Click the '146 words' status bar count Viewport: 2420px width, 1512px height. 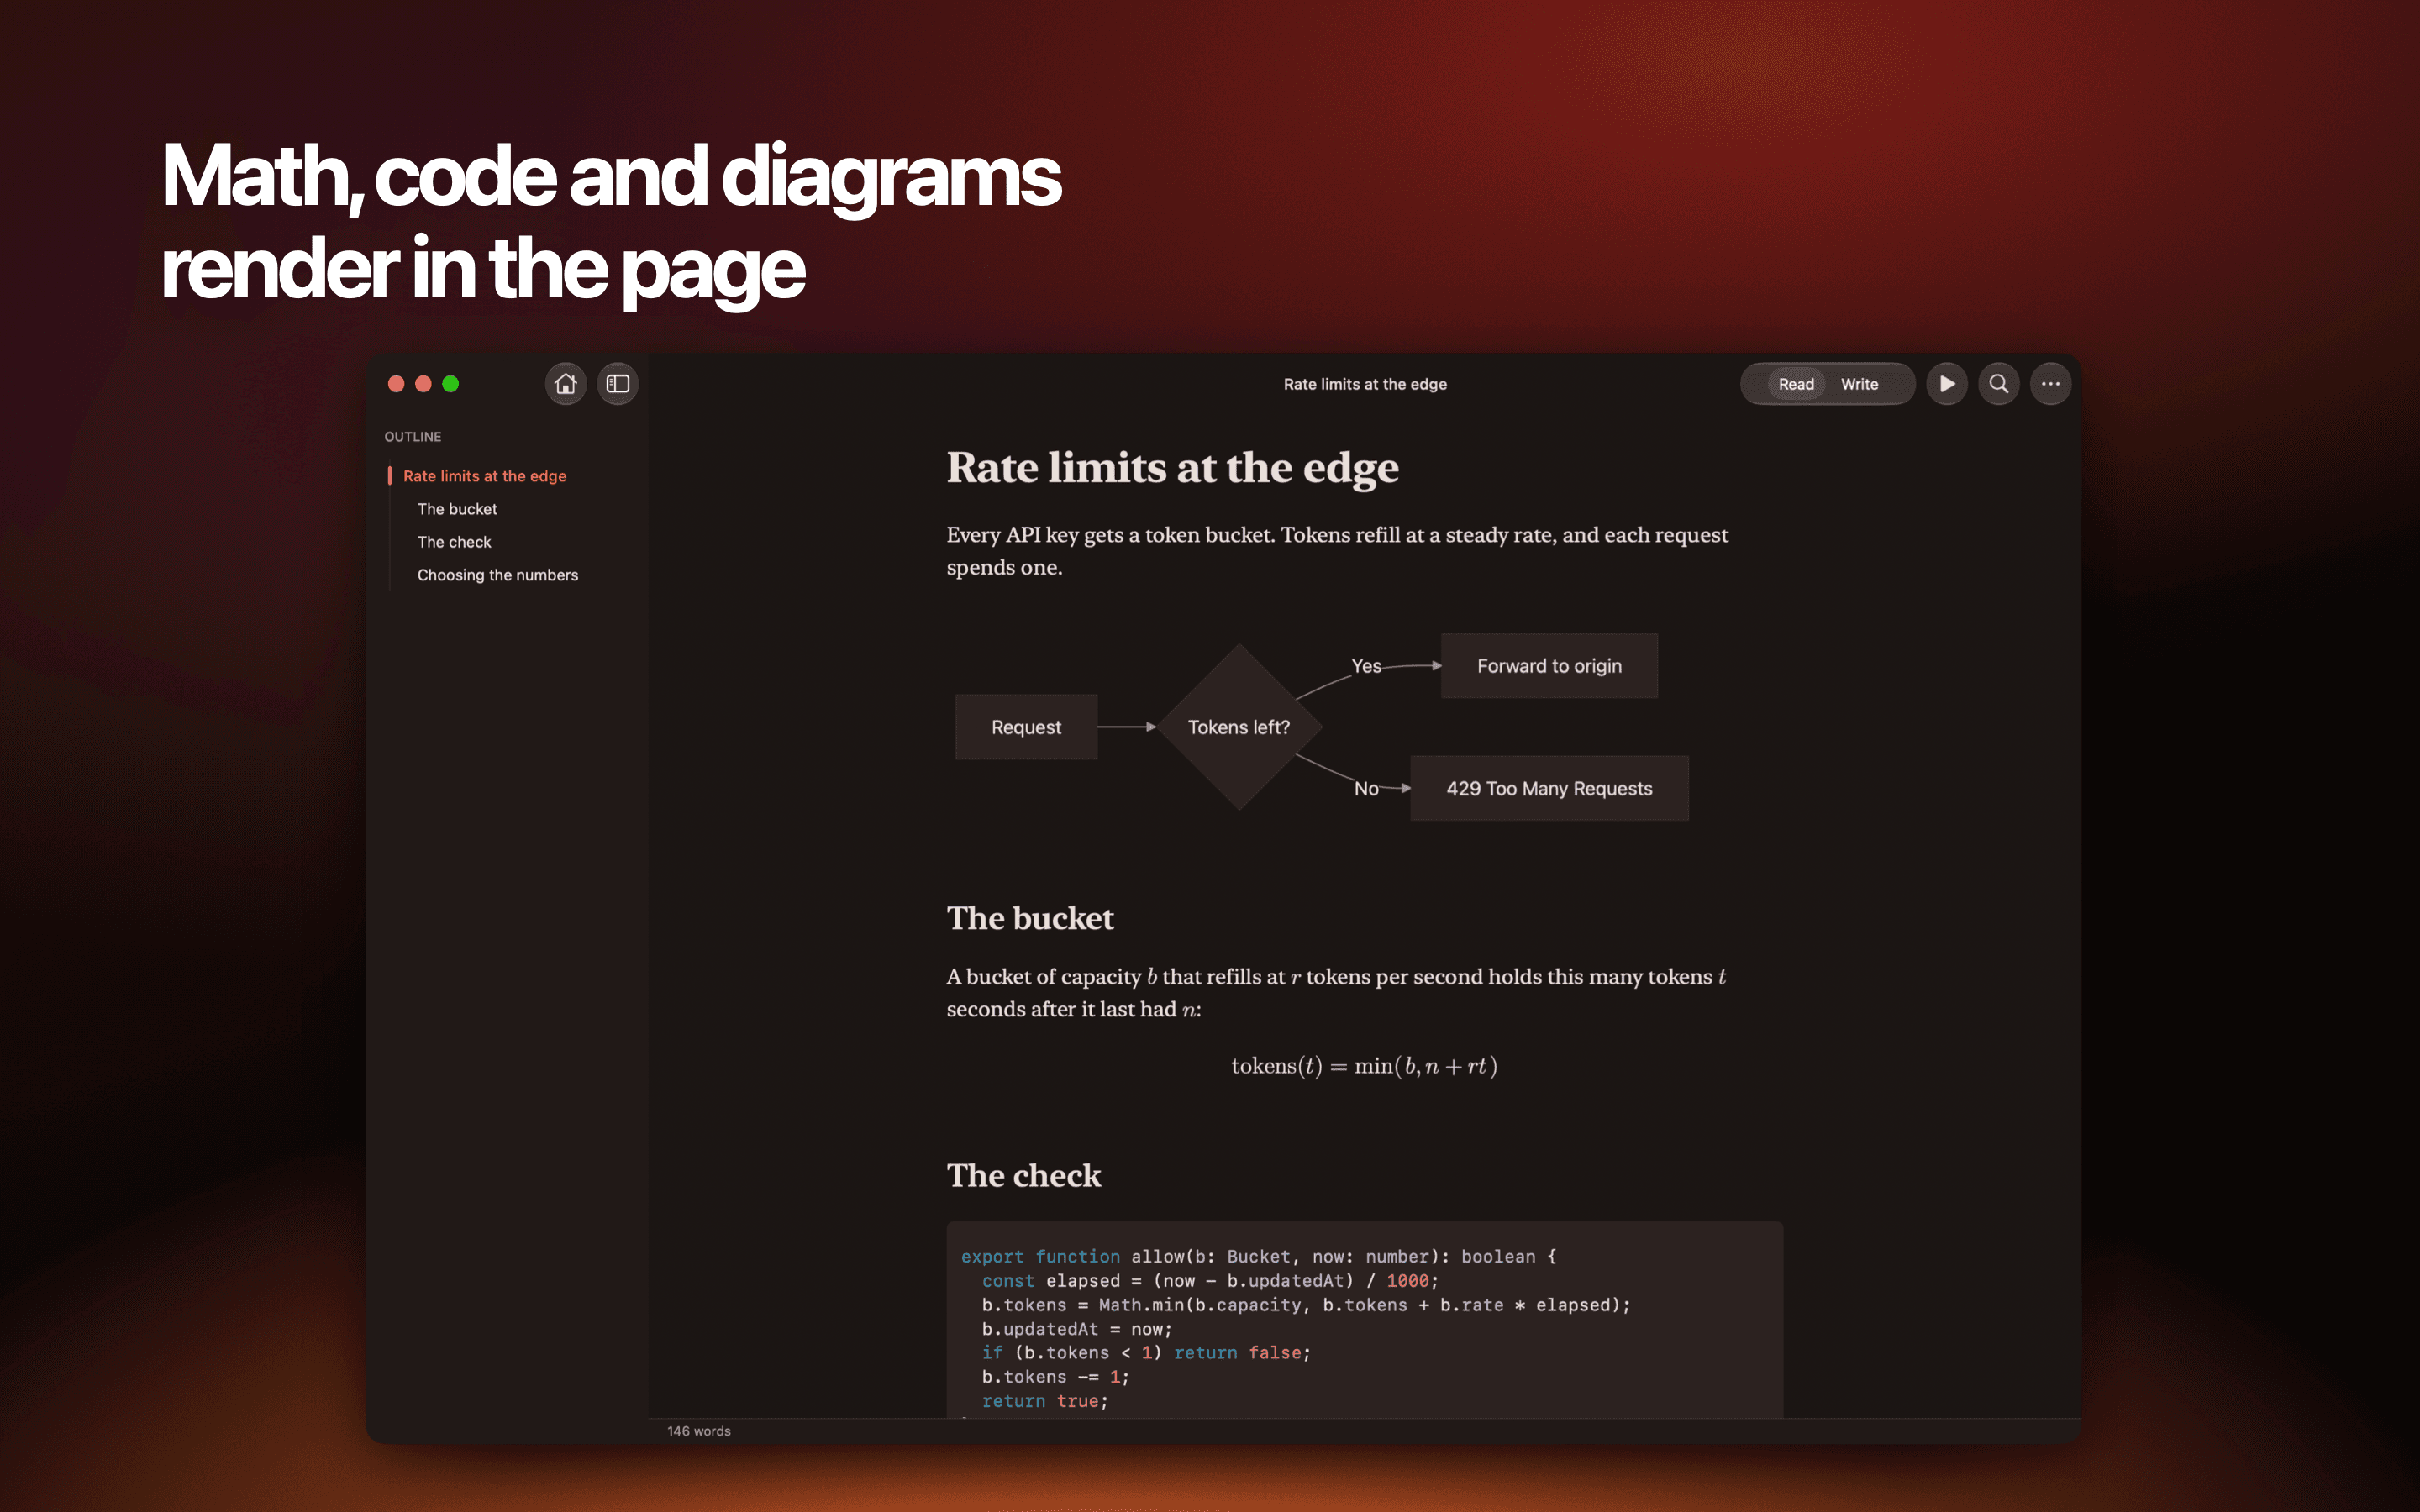[699, 1431]
